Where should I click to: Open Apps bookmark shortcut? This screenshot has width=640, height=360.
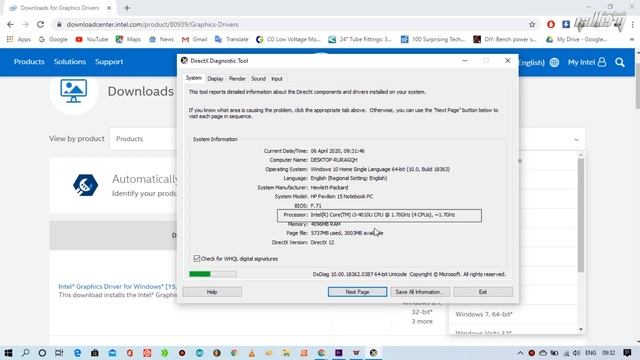[19, 39]
